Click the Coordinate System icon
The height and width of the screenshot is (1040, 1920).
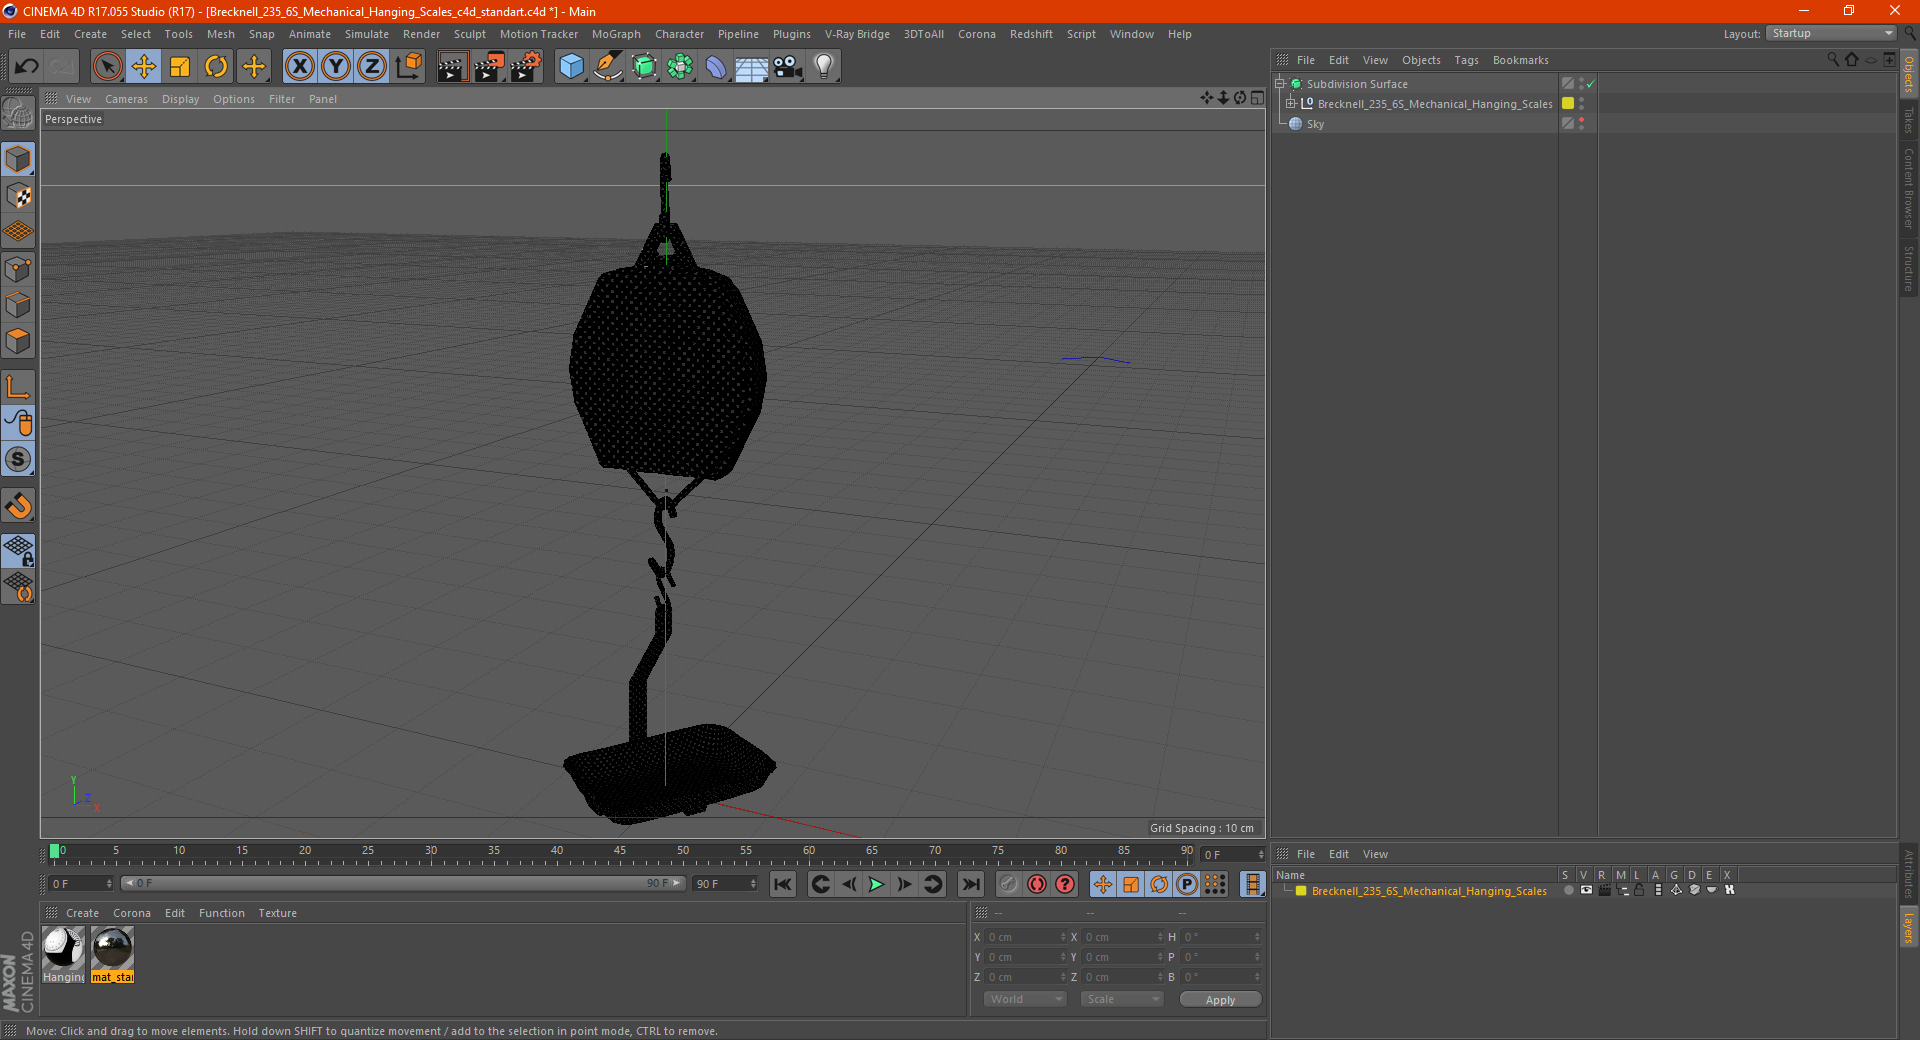click(x=409, y=67)
